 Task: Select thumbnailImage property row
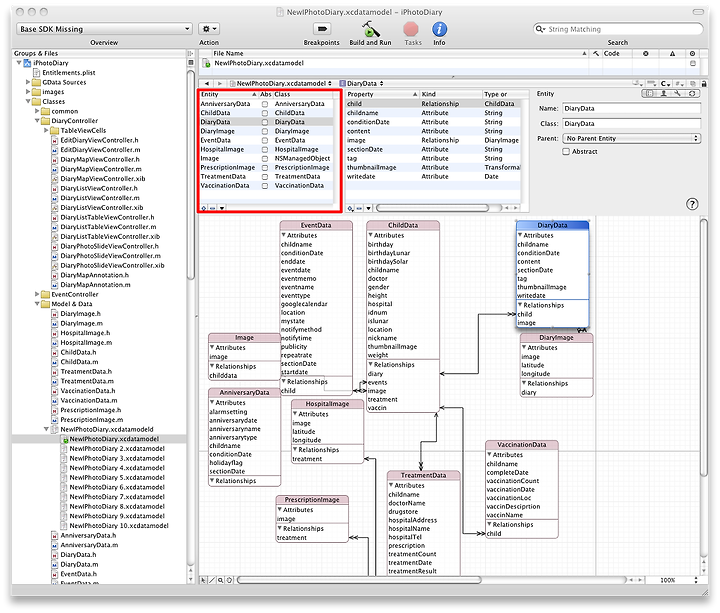point(433,168)
